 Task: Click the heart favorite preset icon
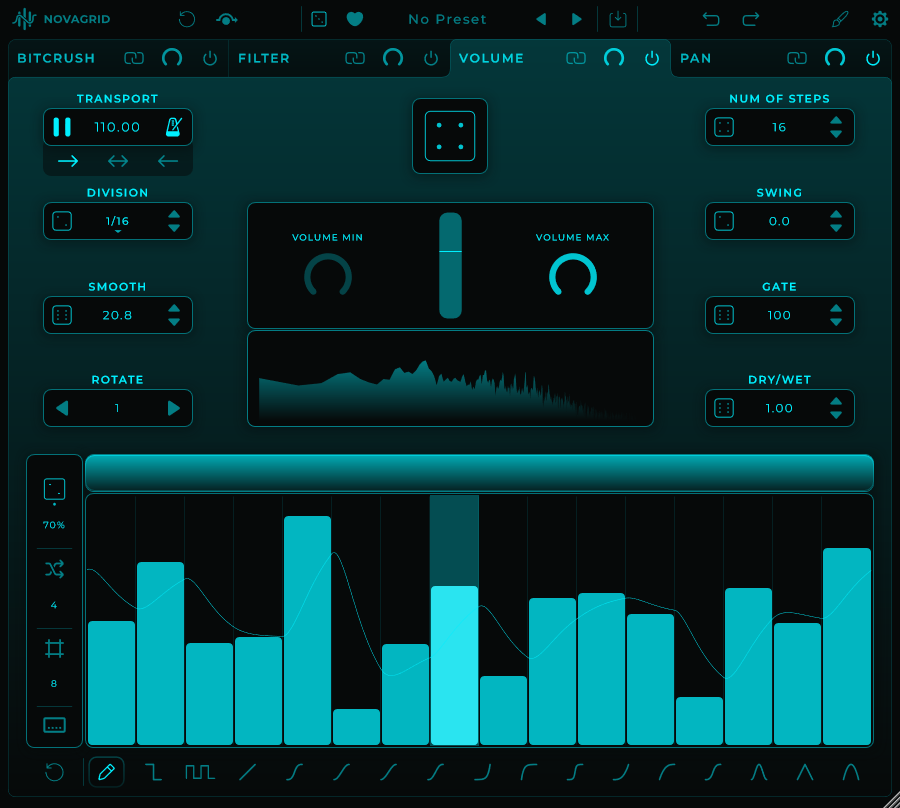pyautogui.click(x=354, y=19)
